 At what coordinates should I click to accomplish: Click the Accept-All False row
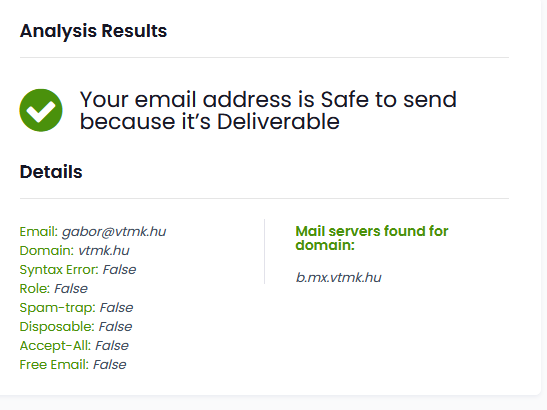74,346
